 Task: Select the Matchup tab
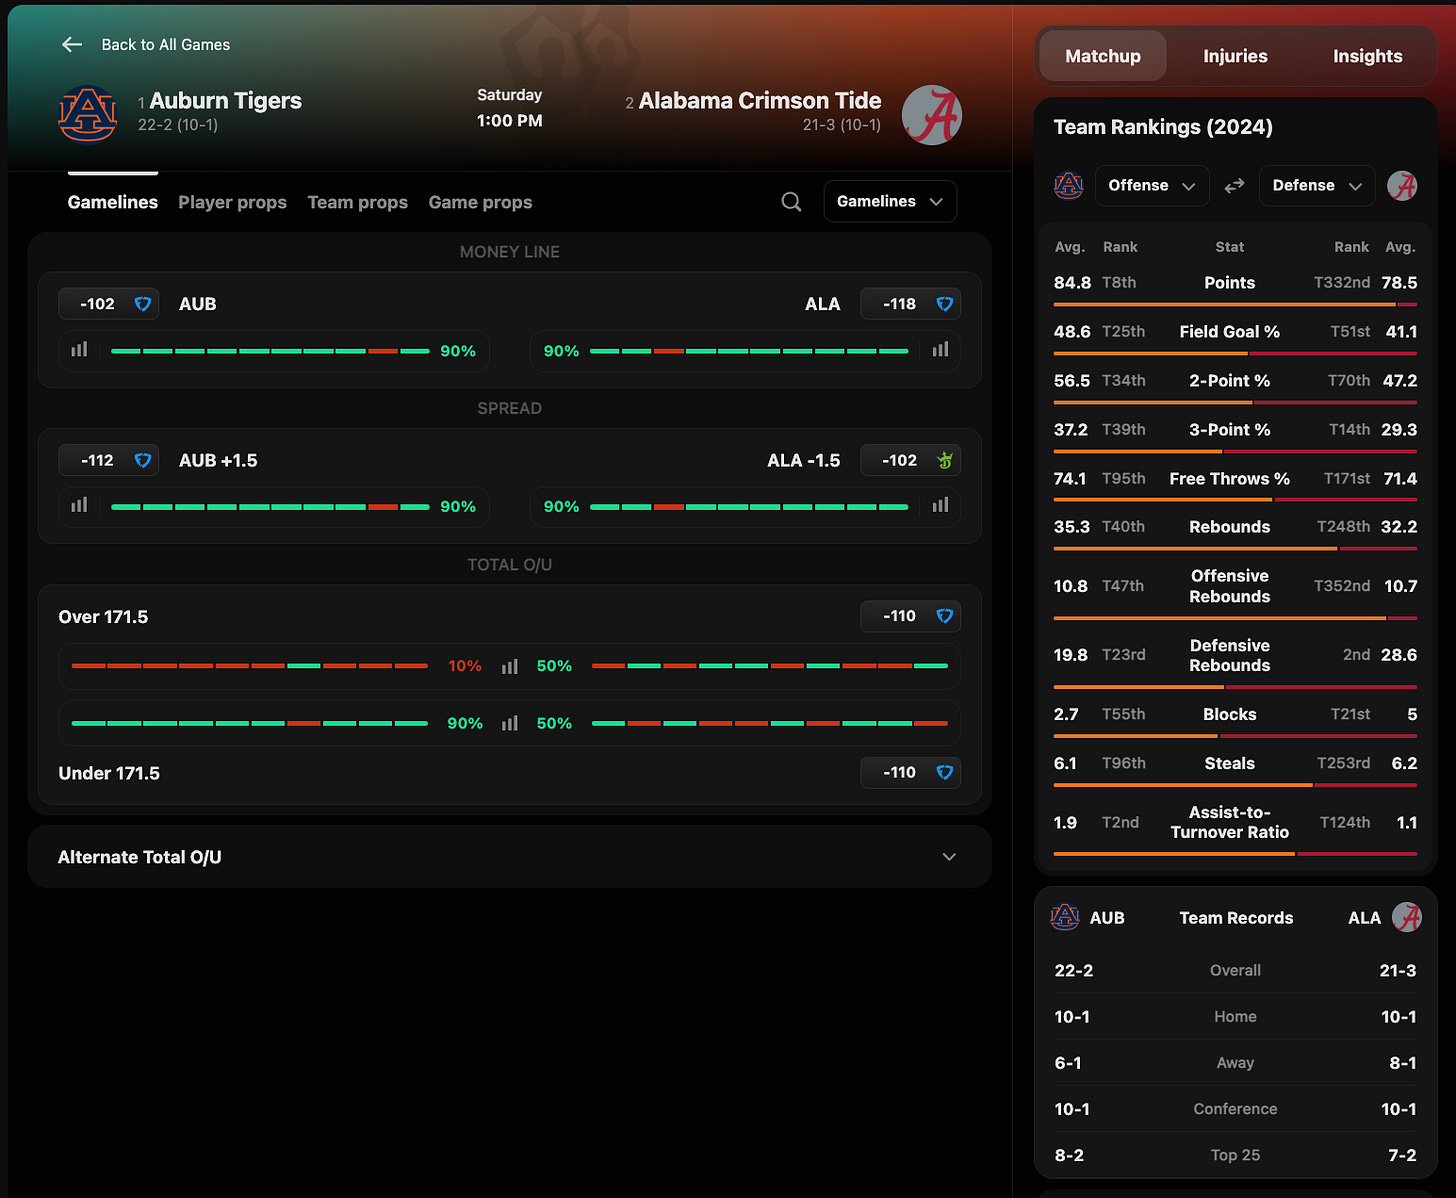[1103, 56]
